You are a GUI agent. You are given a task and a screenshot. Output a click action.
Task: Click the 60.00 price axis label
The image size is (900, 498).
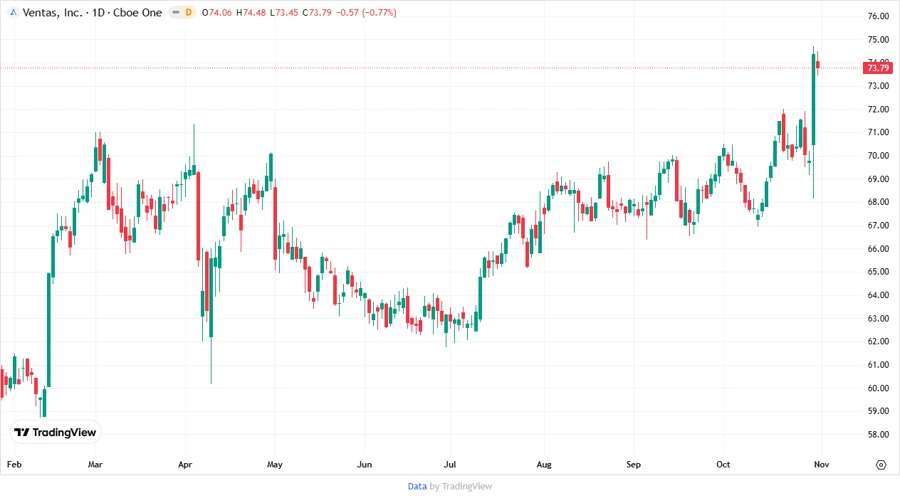click(x=878, y=388)
